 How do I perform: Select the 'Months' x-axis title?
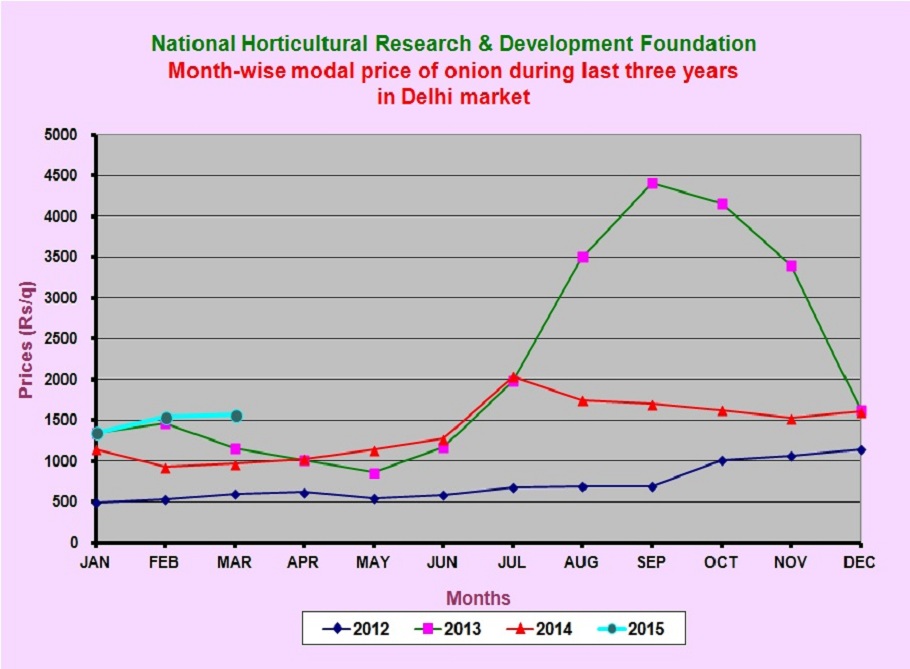pos(478,598)
